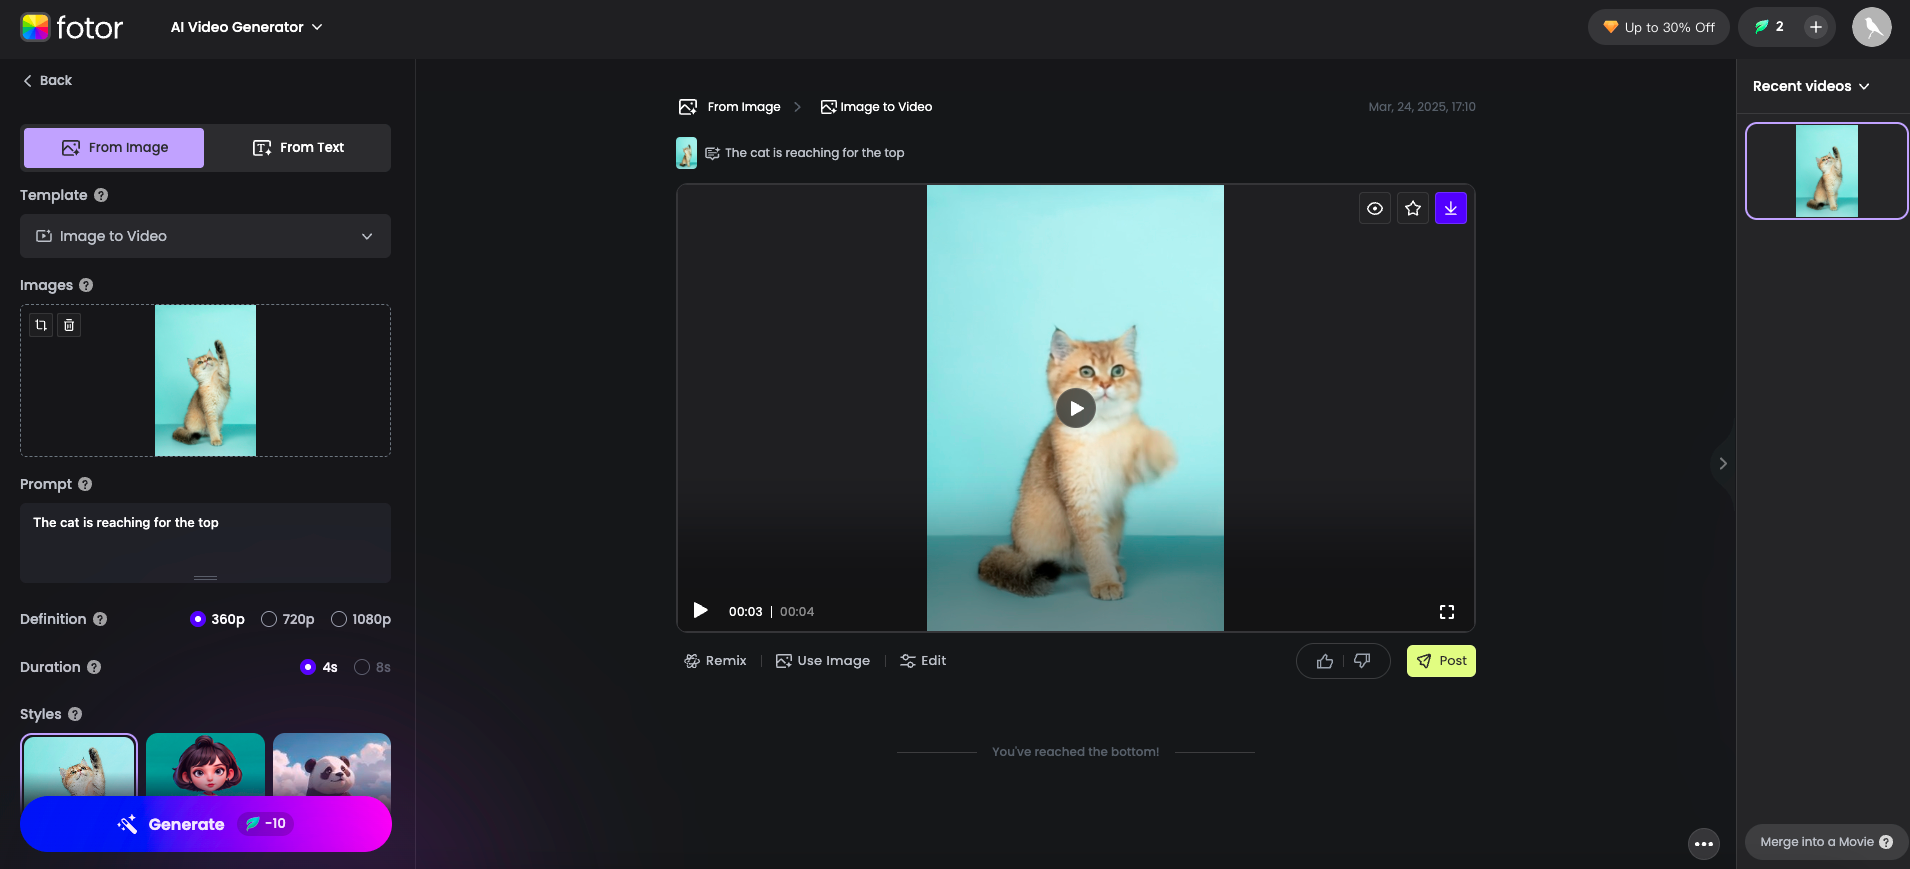The width and height of the screenshot is (1910, 869).
Task: Like the video with thumbs up
Action: [x=1325, y=661]
